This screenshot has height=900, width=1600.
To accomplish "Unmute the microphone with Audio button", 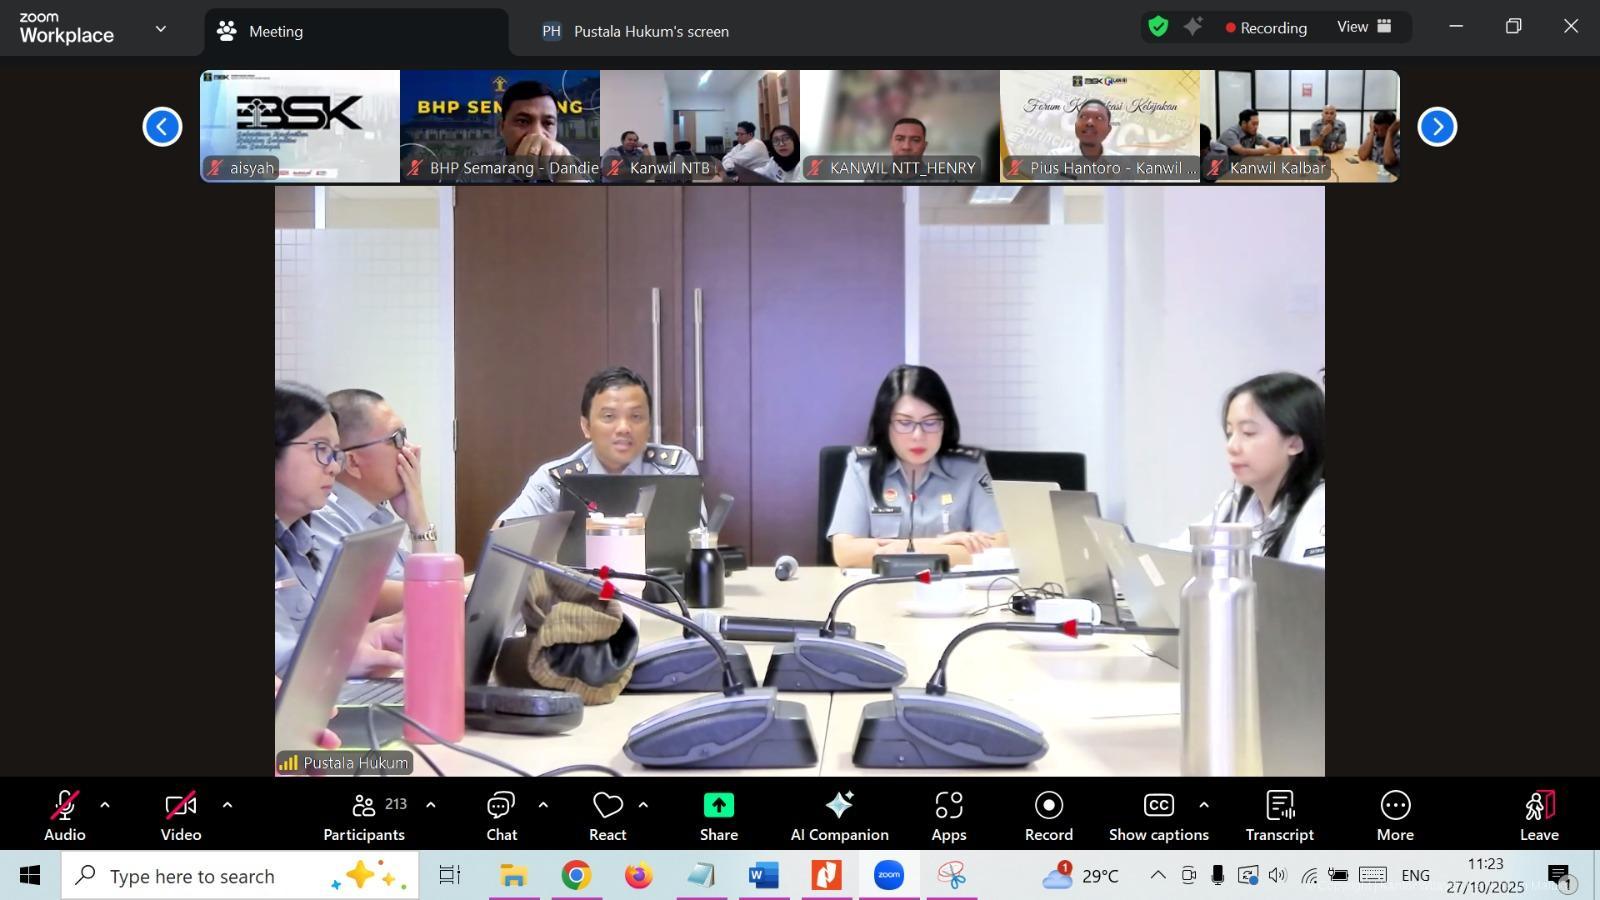I will click(x=65, y=815).
